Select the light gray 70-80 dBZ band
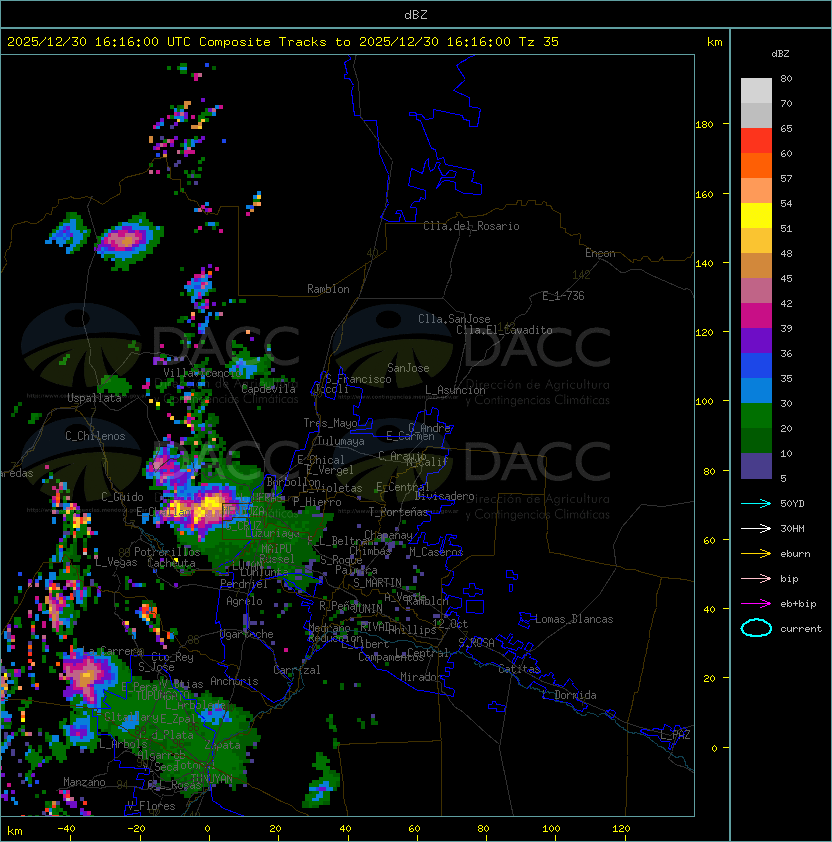 tap(756, 91)
